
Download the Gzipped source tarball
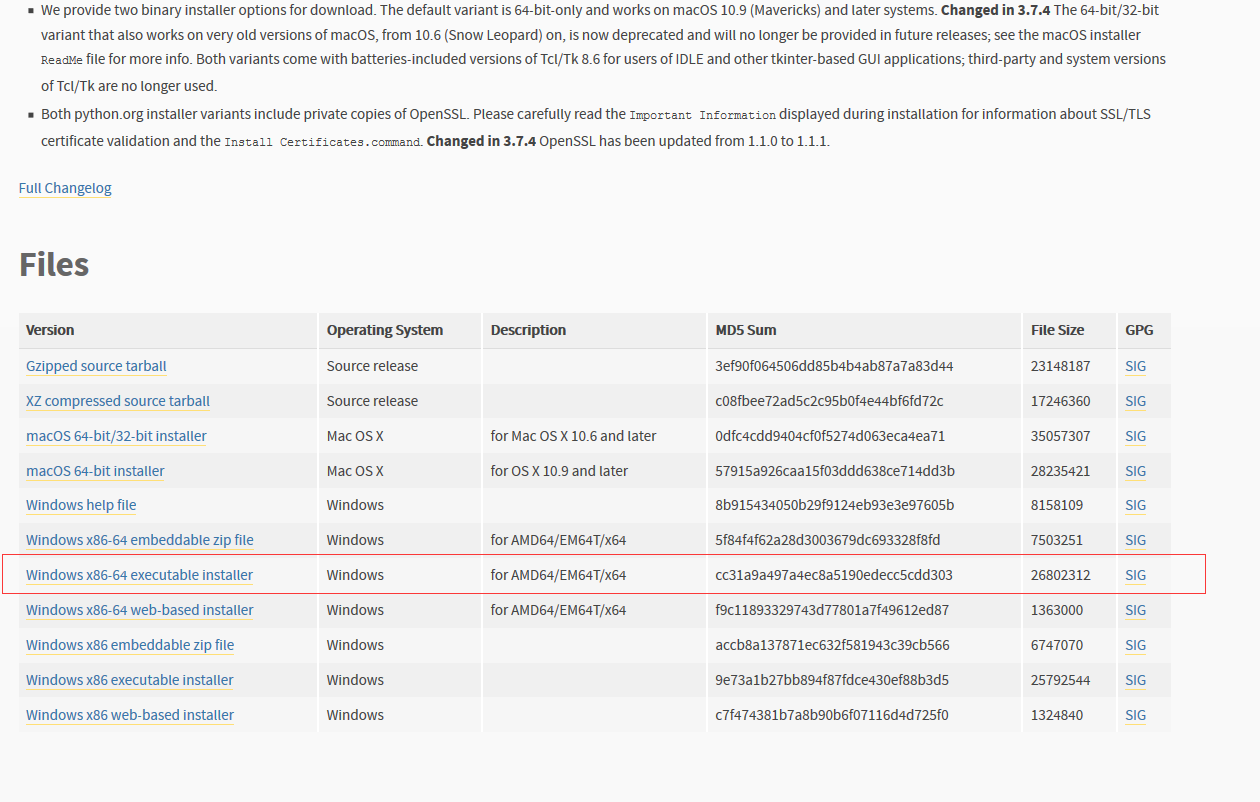point(96,366)
